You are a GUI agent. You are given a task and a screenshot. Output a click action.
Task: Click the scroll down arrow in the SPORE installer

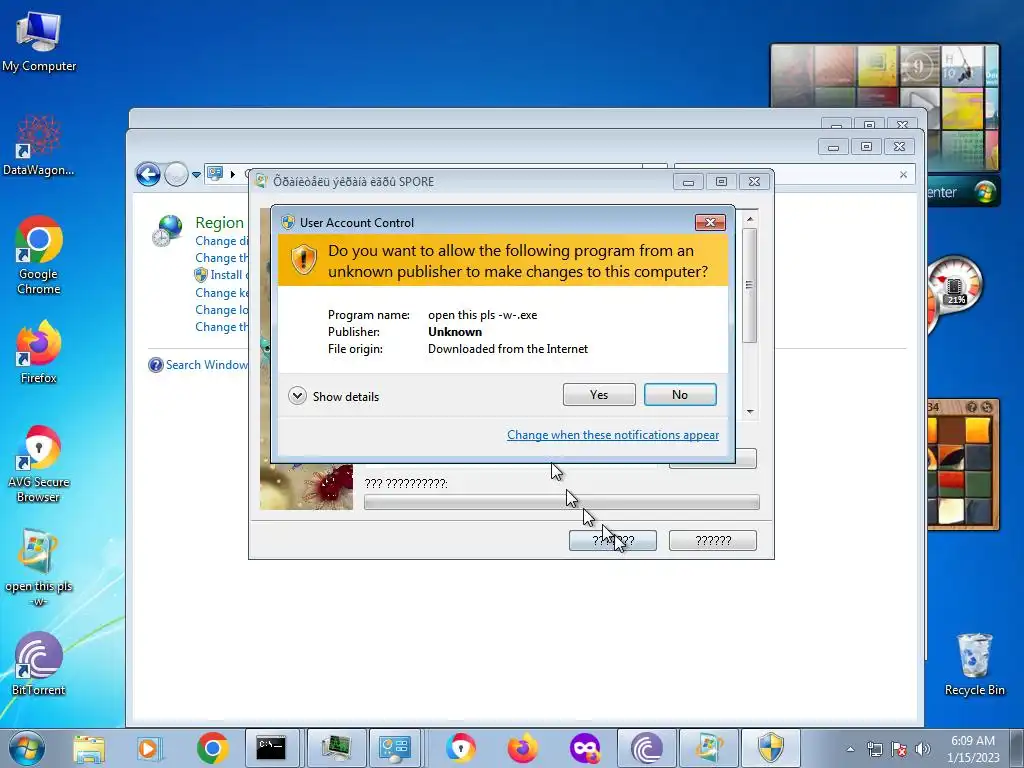750,411
